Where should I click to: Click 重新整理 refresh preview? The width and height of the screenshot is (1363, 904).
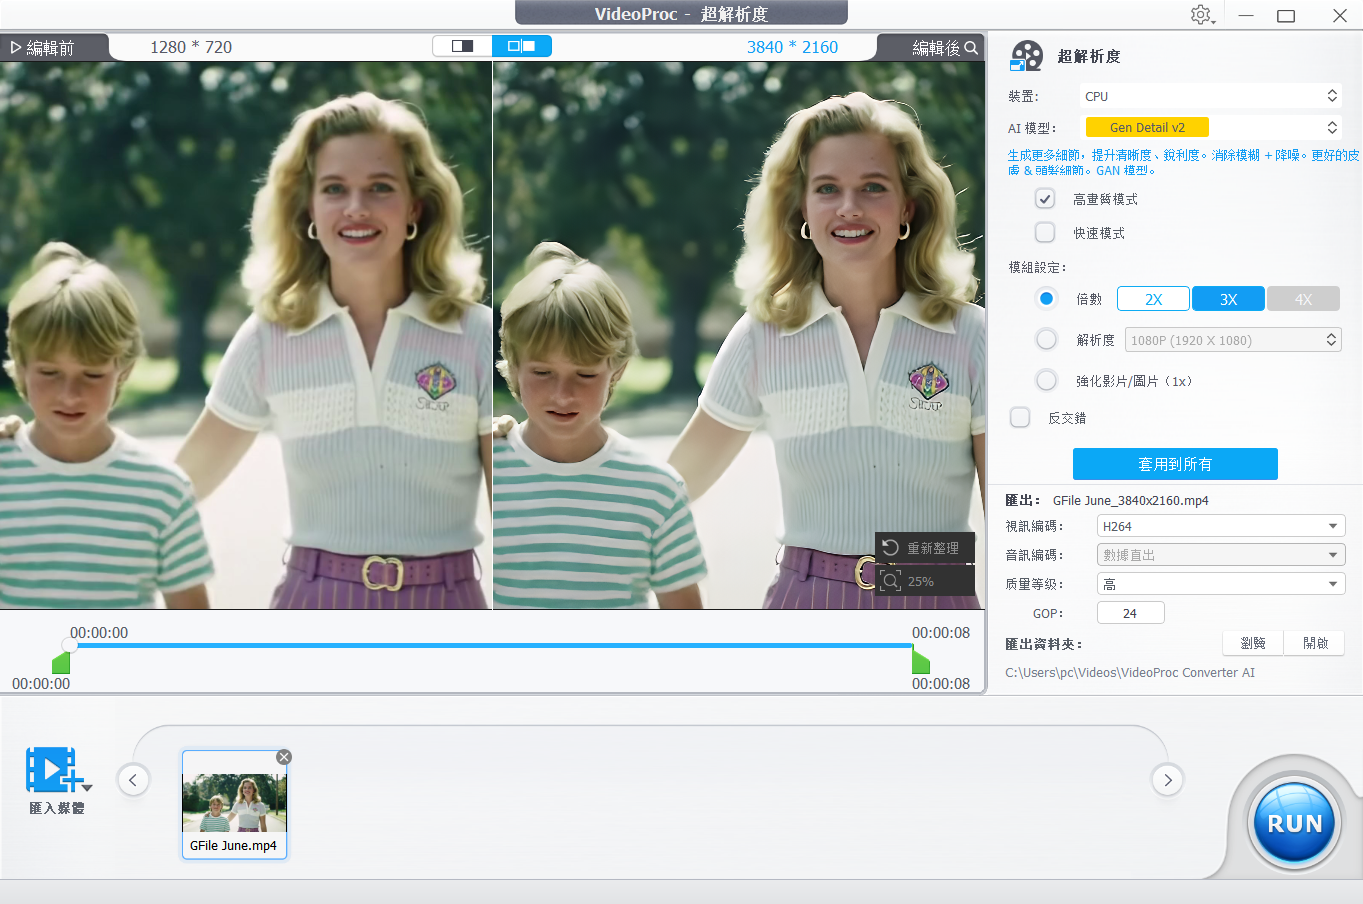tap(924, 548)
